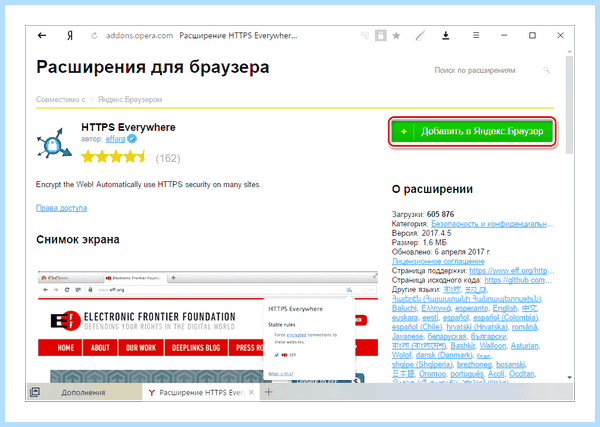The height and width of the screenshot is (427, 600).
Task: Open the Права доступа link
Action: click(x=61, y=208)
